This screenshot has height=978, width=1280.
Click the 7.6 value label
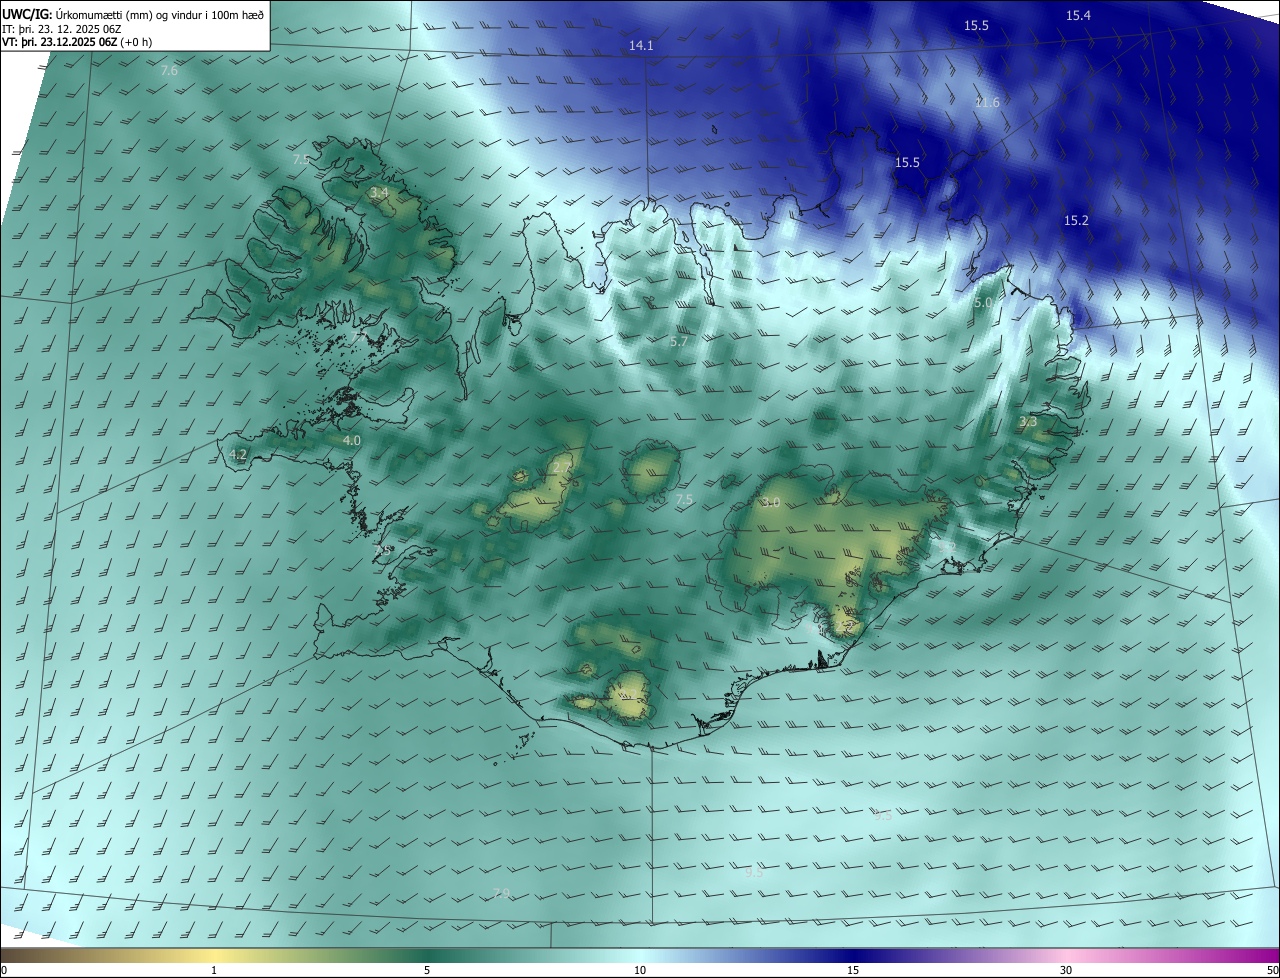169,71
